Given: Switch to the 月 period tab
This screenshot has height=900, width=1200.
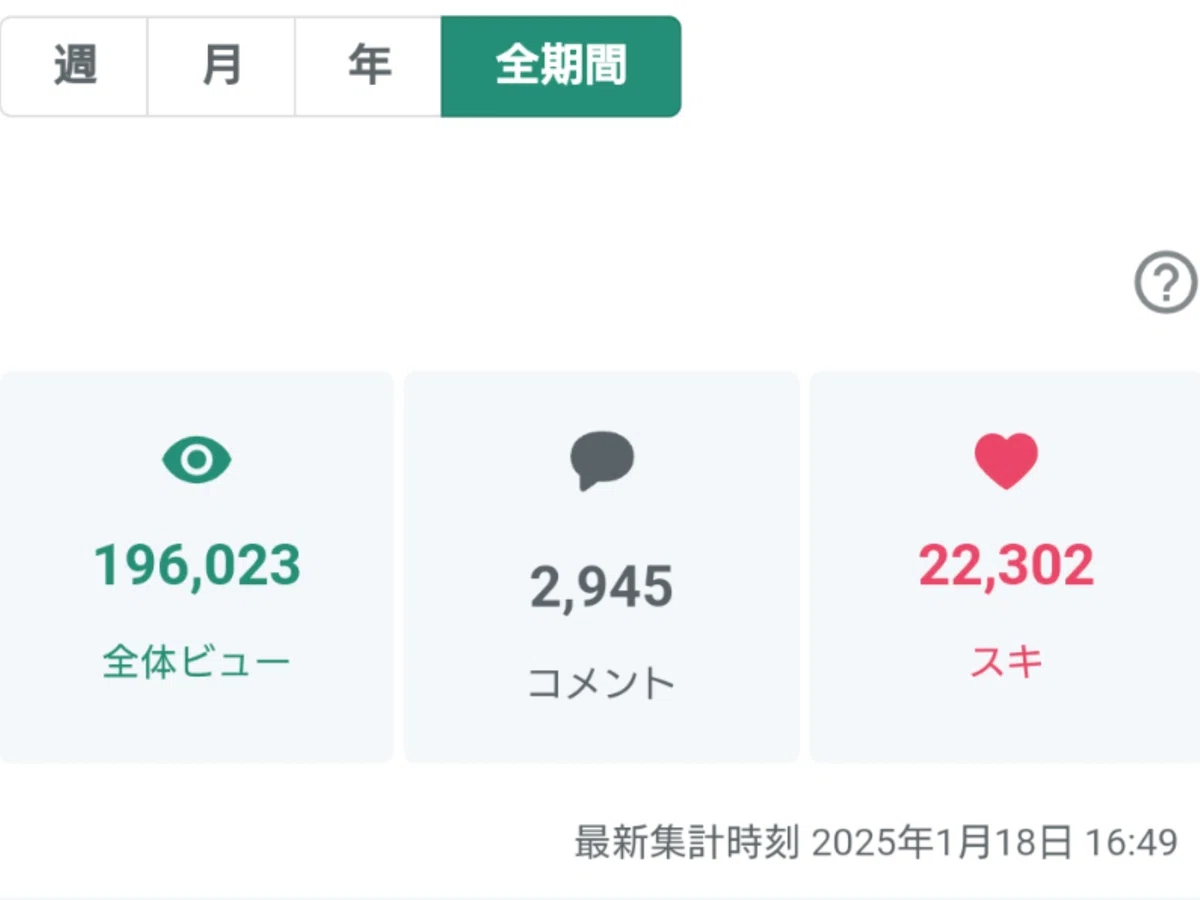Looking at the screenshot, I should point(221,66).
